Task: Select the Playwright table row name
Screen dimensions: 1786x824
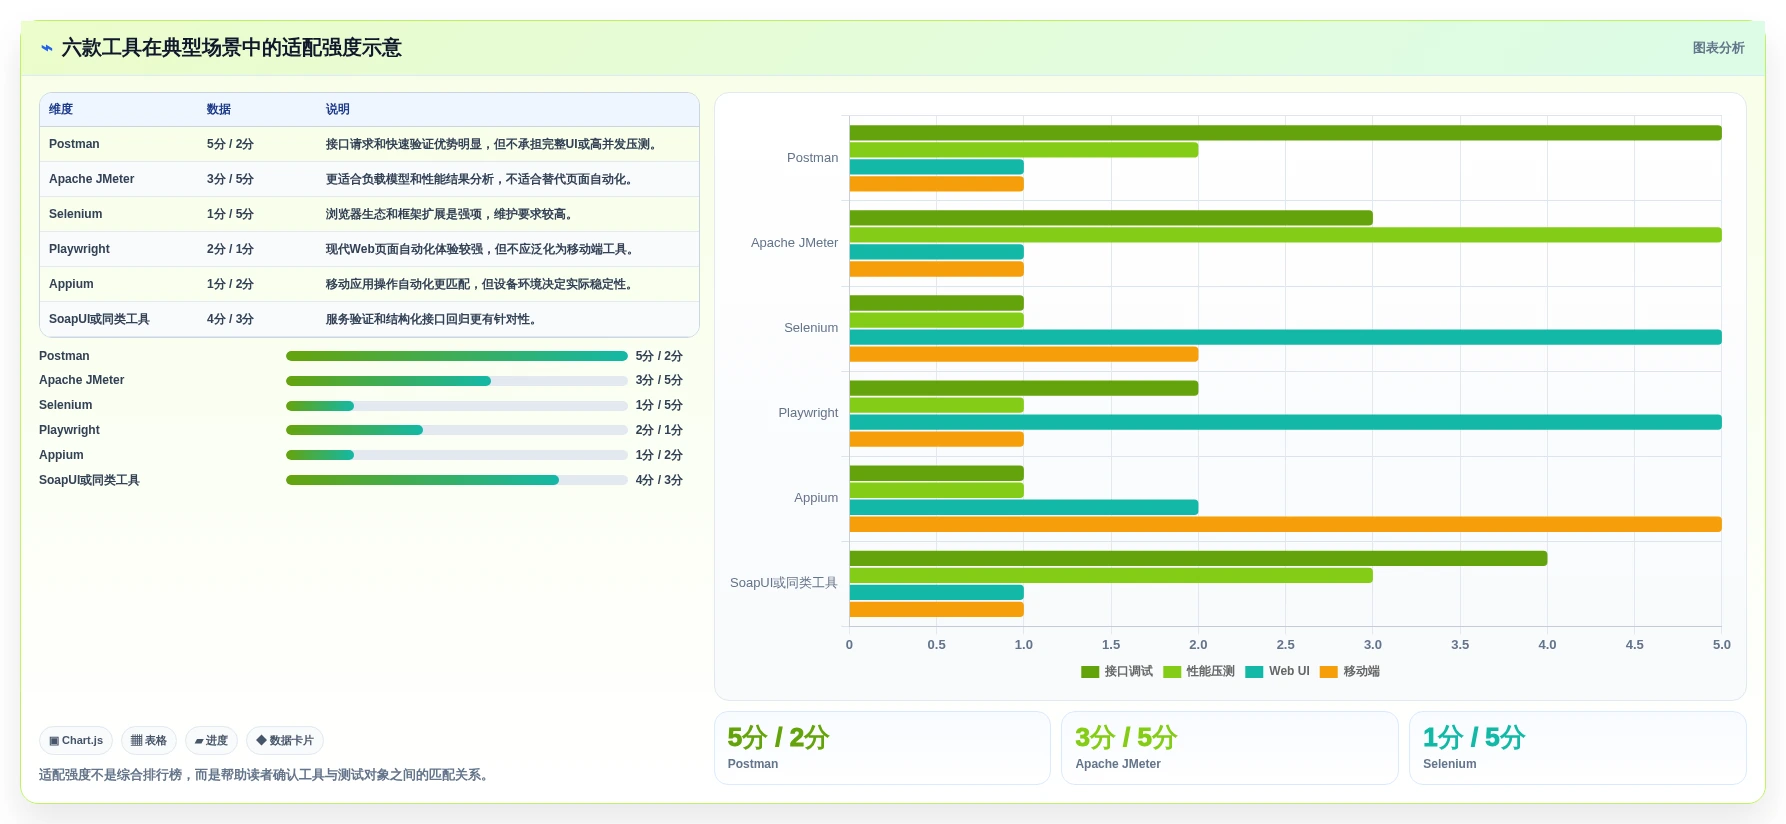Action: 79,249
